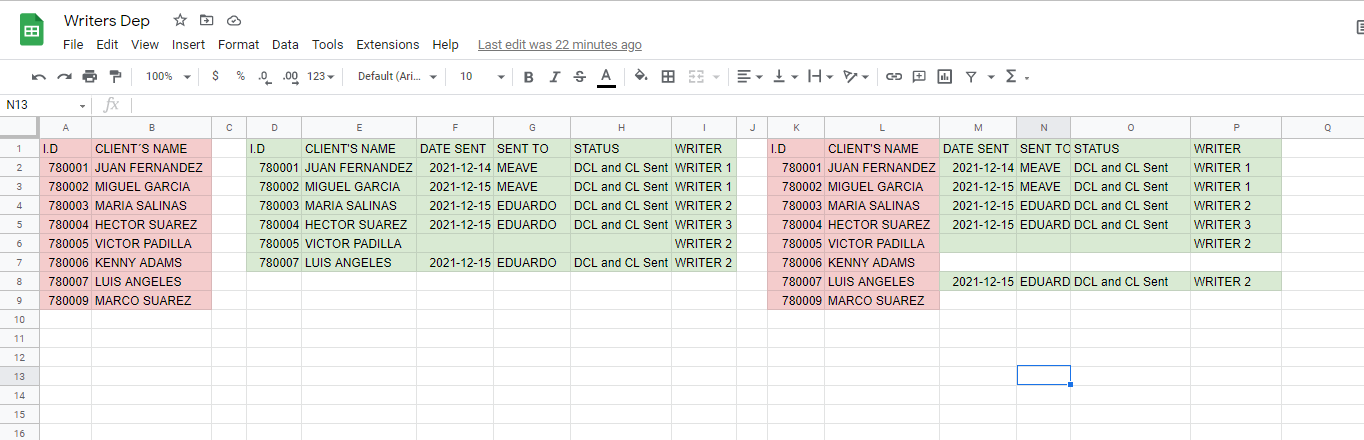Click the cloud save status icon
Image resolution: width=1364 pixels, height=440 pixels.
pos(234,20)
